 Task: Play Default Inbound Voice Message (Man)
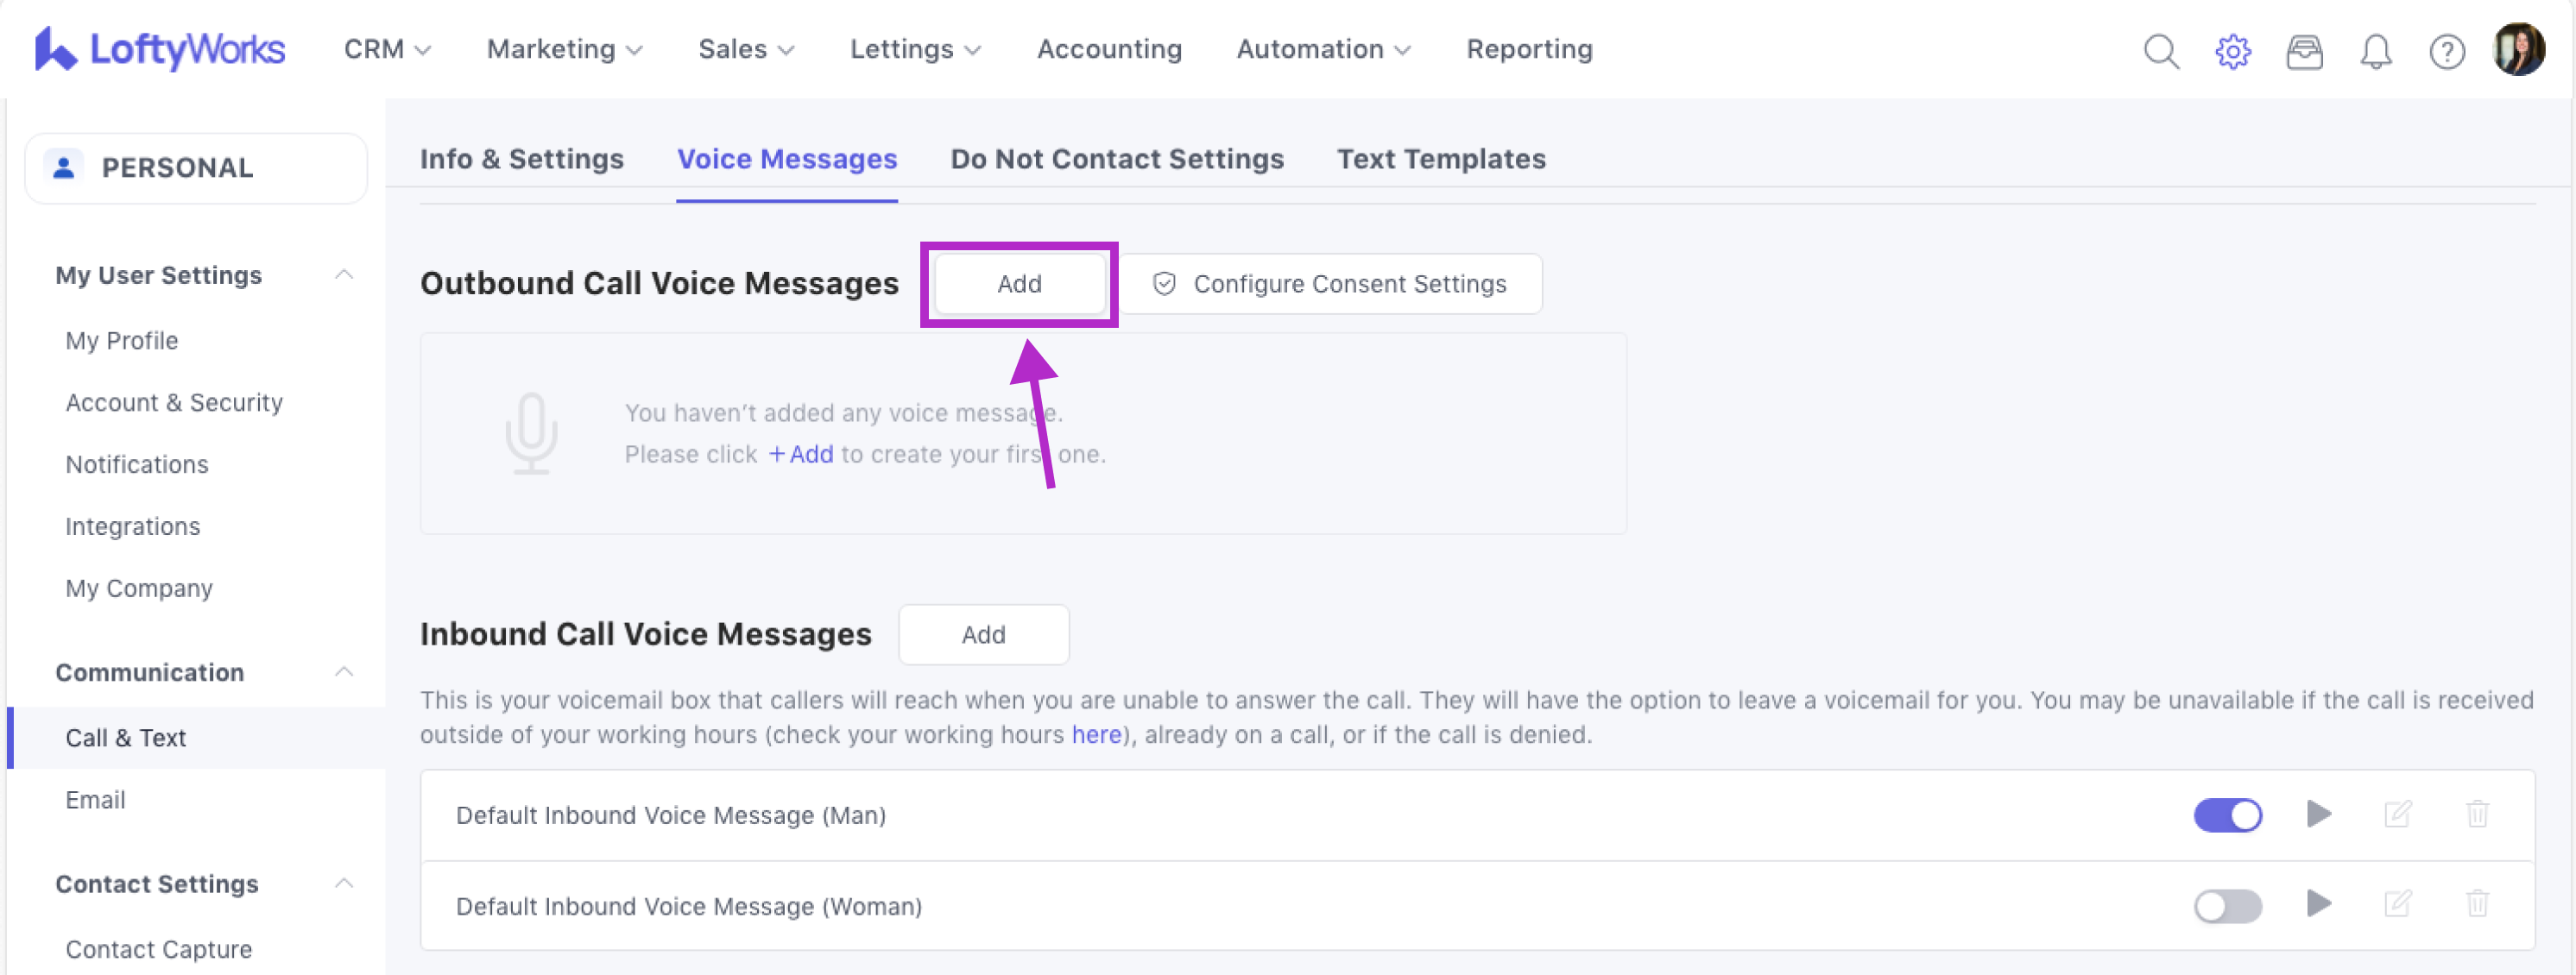pos(2318,814)
